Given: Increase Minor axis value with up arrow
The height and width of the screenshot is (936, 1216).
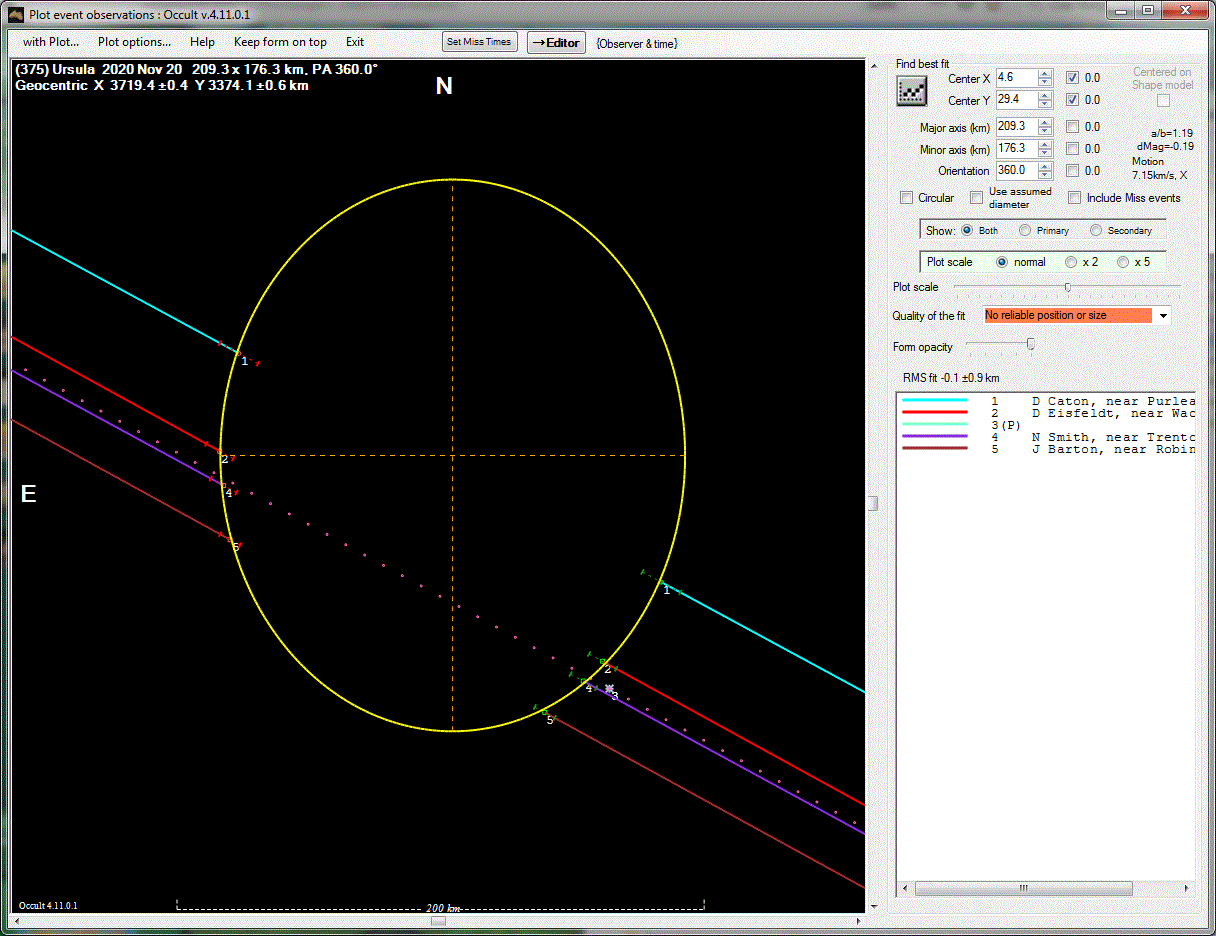Looking at the screenshot, I should (x=1045, y=145).
